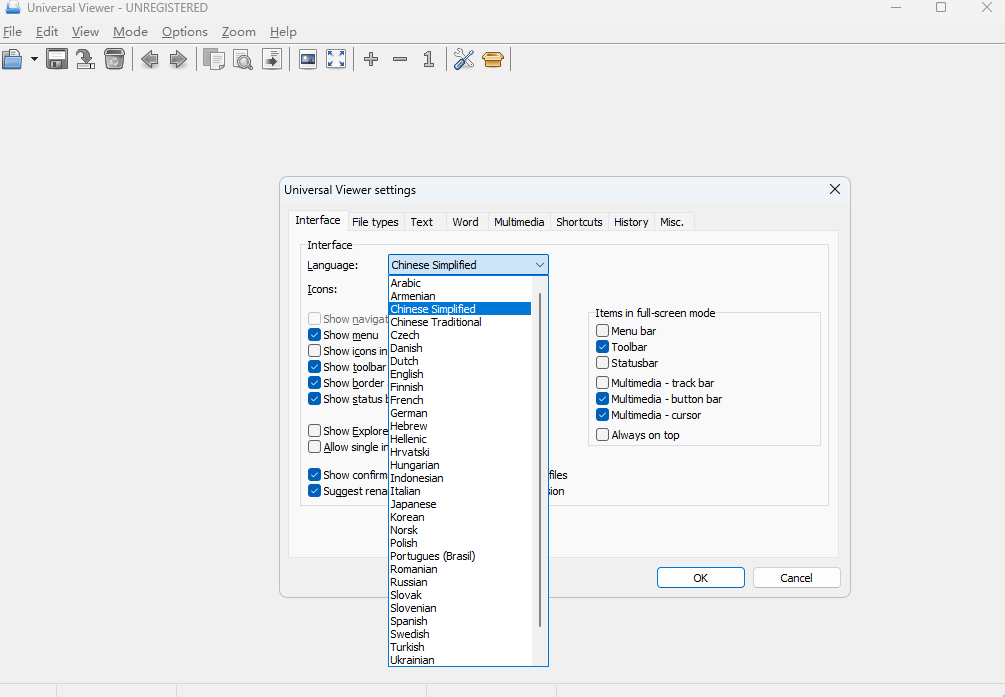Uncheck Toolbar under full-screen mode items
The width and height of the screenshot is (1005, 697).
(602, 347)
